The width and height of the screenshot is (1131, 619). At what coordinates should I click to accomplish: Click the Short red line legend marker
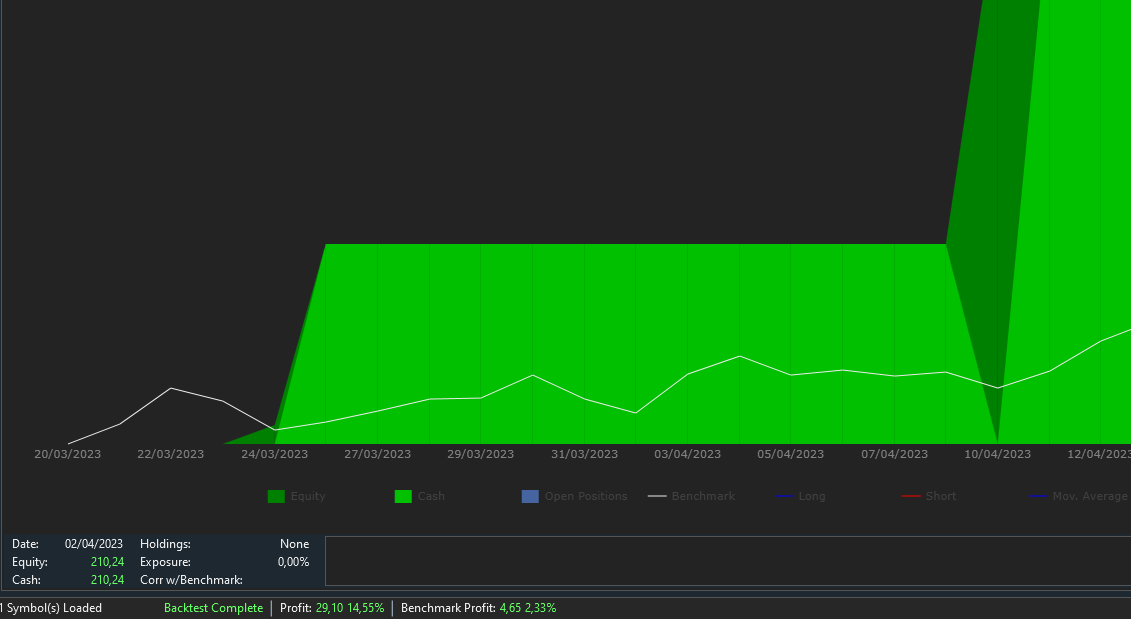pos(911,496)
